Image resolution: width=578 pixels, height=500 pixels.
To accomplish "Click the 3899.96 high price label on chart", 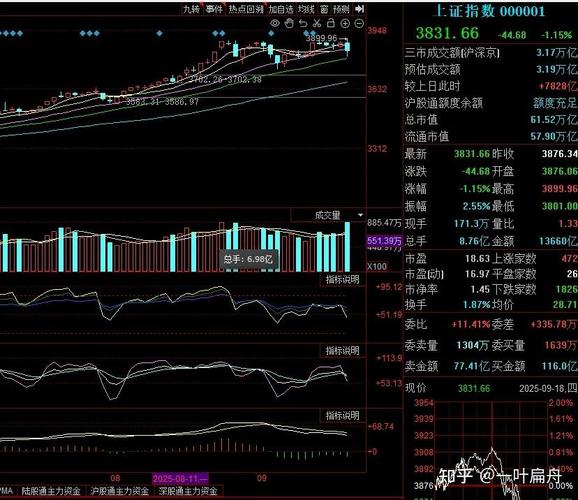I will 321,38.
